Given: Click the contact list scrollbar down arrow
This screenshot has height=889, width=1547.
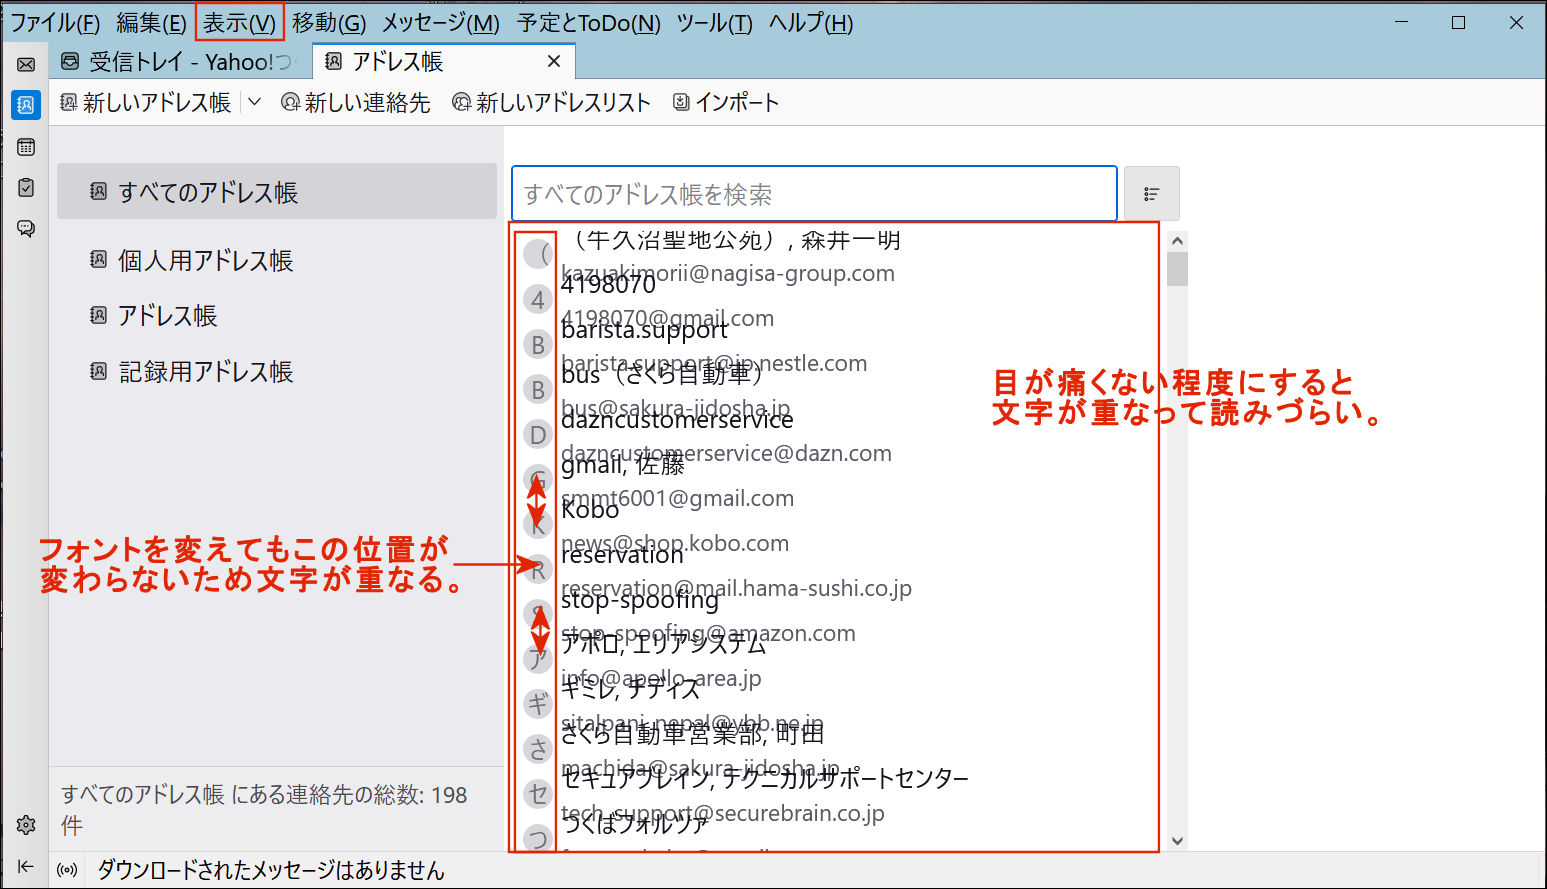Looking at the screenshot, I should point(1177,841).
